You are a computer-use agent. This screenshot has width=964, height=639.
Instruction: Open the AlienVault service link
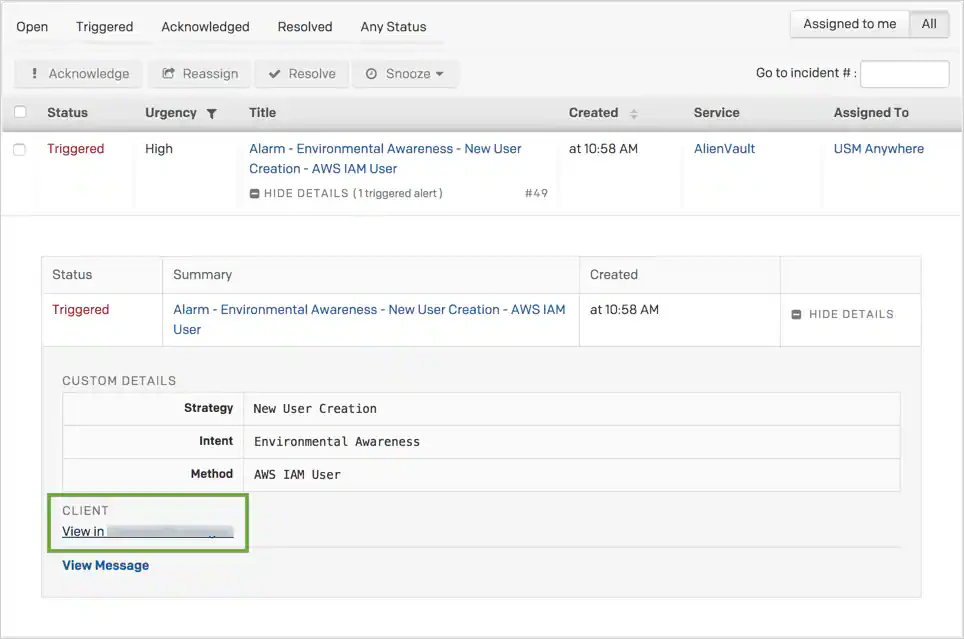[x=724, y=149]
